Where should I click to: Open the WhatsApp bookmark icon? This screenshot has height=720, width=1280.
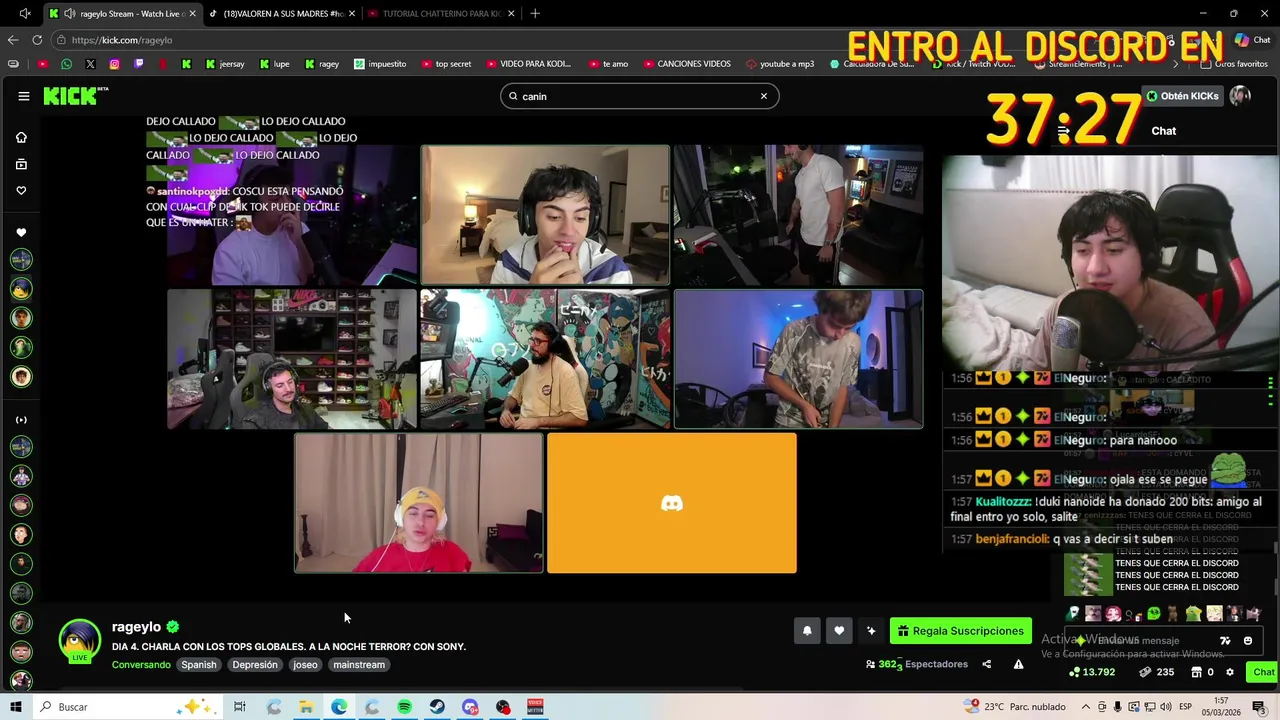[66, 64]
